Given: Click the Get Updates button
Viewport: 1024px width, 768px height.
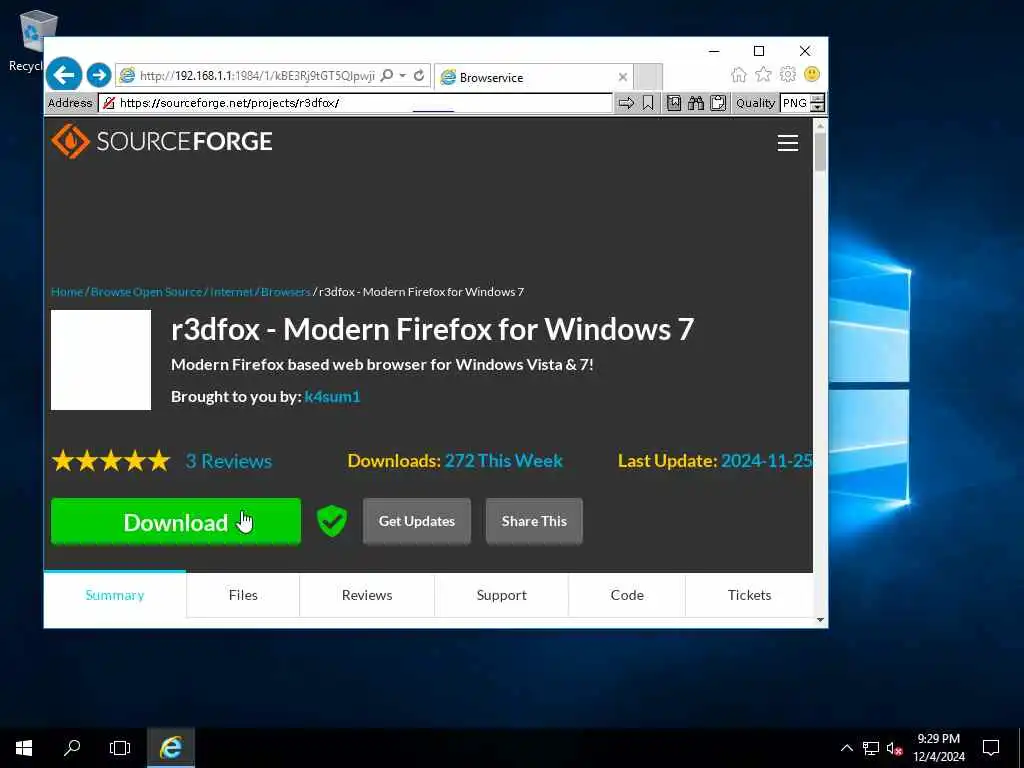Looking at the screenshot, I should (x=417, y=521).
